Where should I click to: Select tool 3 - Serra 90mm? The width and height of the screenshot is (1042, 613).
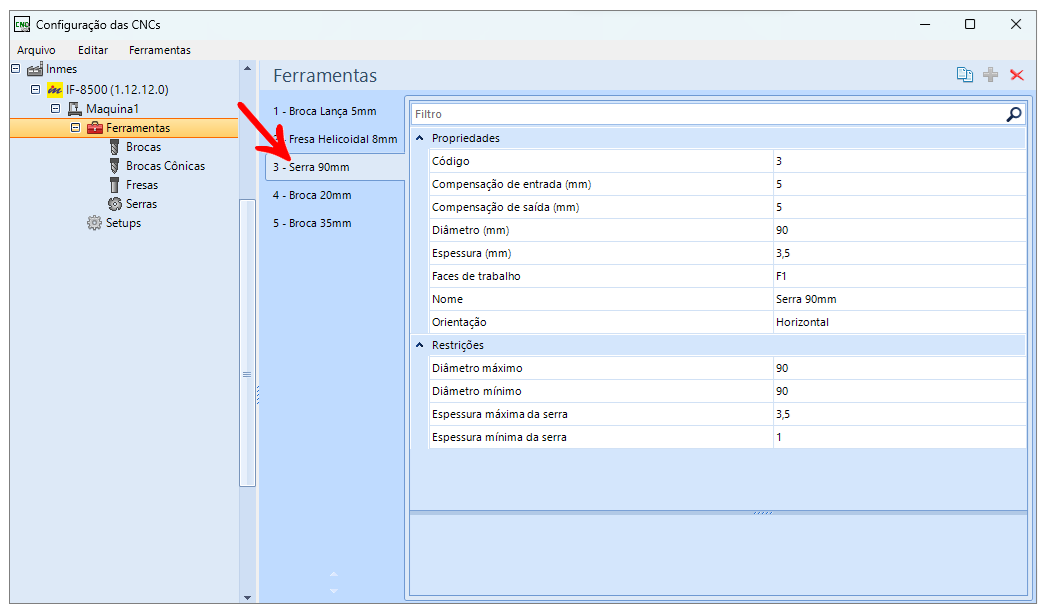point(311,167)
